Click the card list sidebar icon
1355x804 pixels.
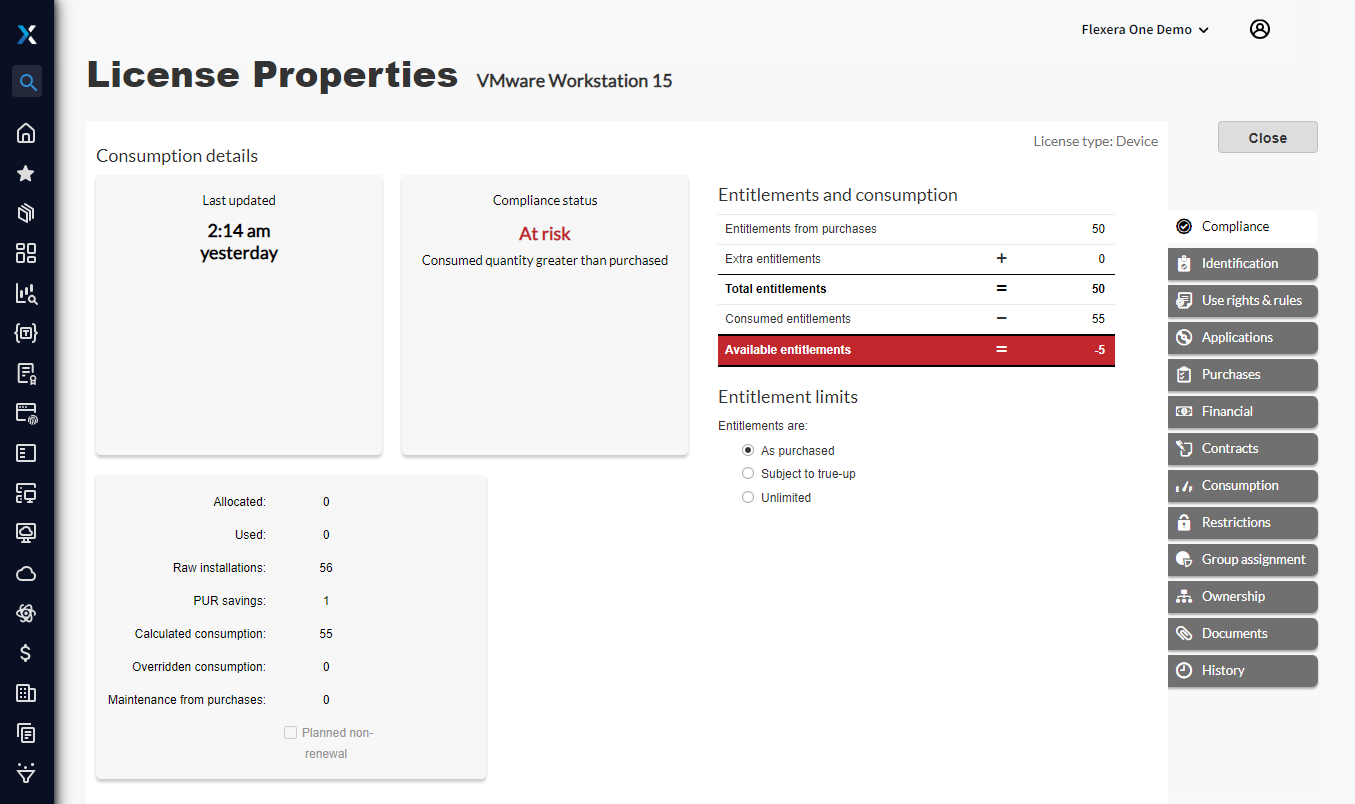[x=27, y=453]
